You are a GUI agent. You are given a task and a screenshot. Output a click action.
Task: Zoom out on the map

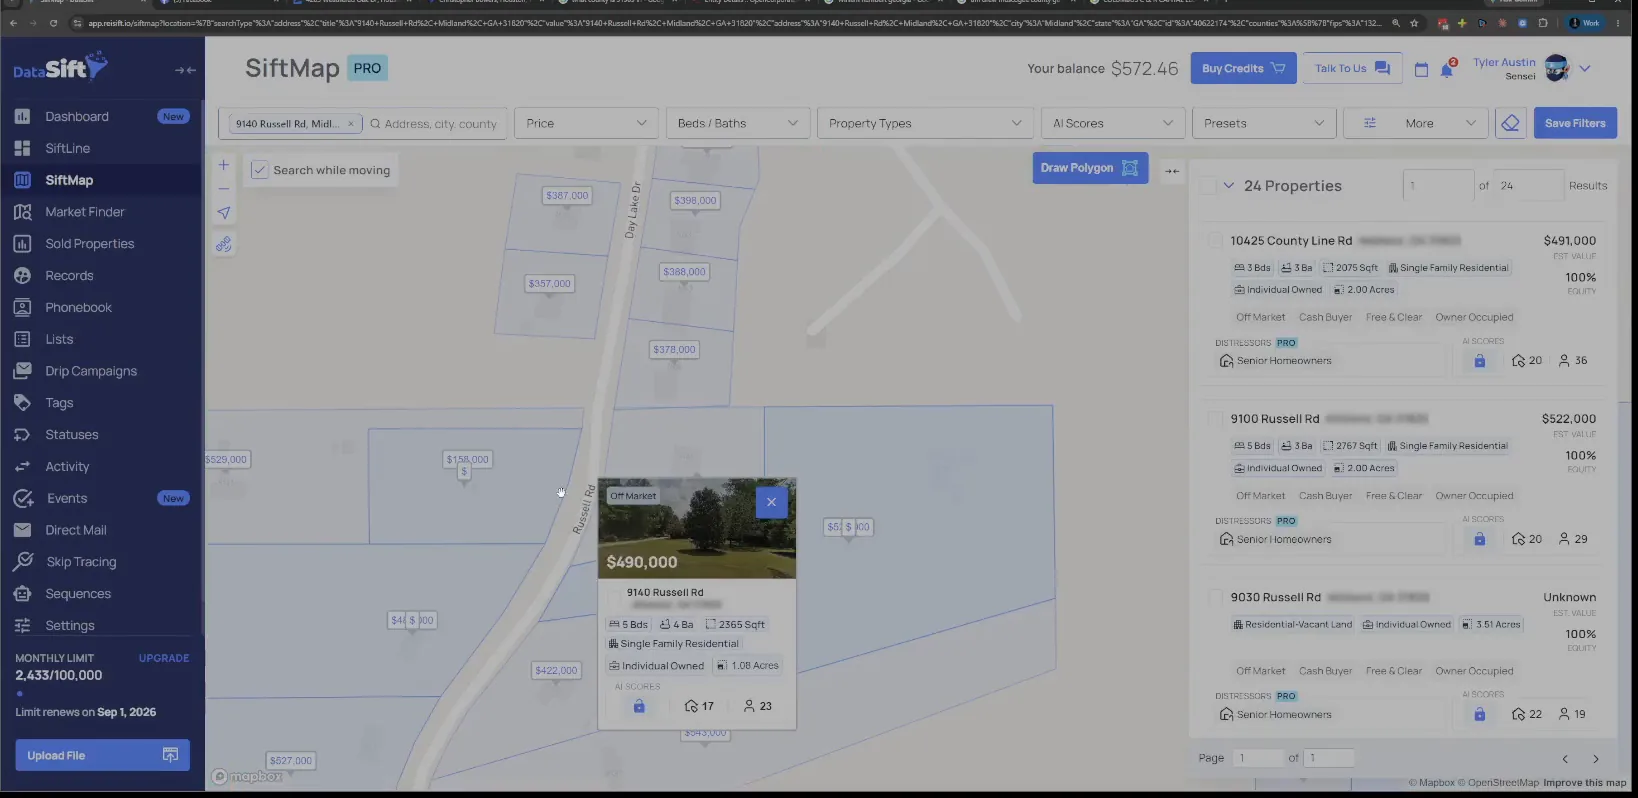pyautogui.click(x=224, y=188)
